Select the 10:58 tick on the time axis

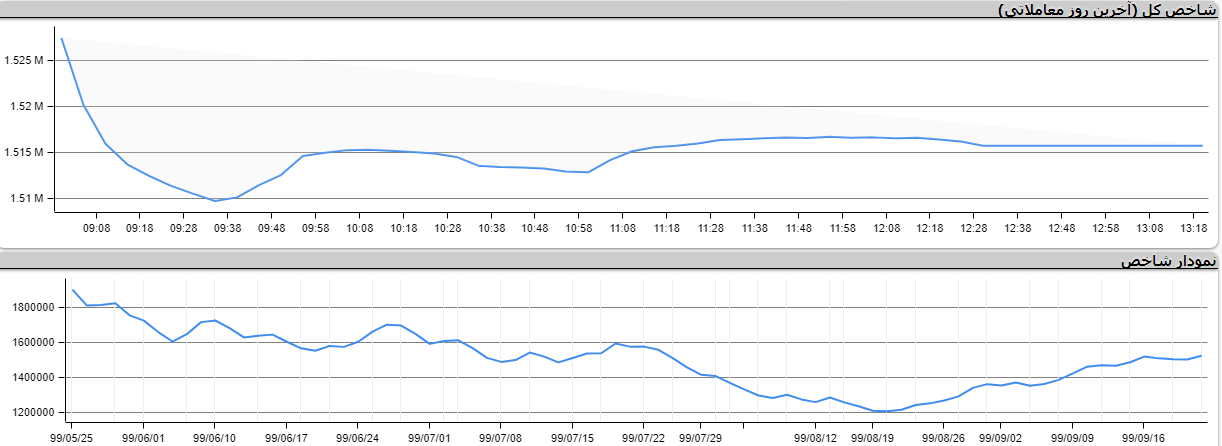point(578,228)
